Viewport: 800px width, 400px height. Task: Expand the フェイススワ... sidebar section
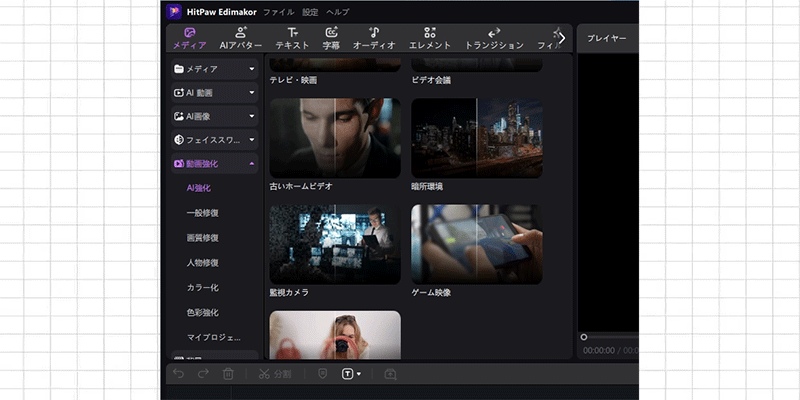(214, 140)
